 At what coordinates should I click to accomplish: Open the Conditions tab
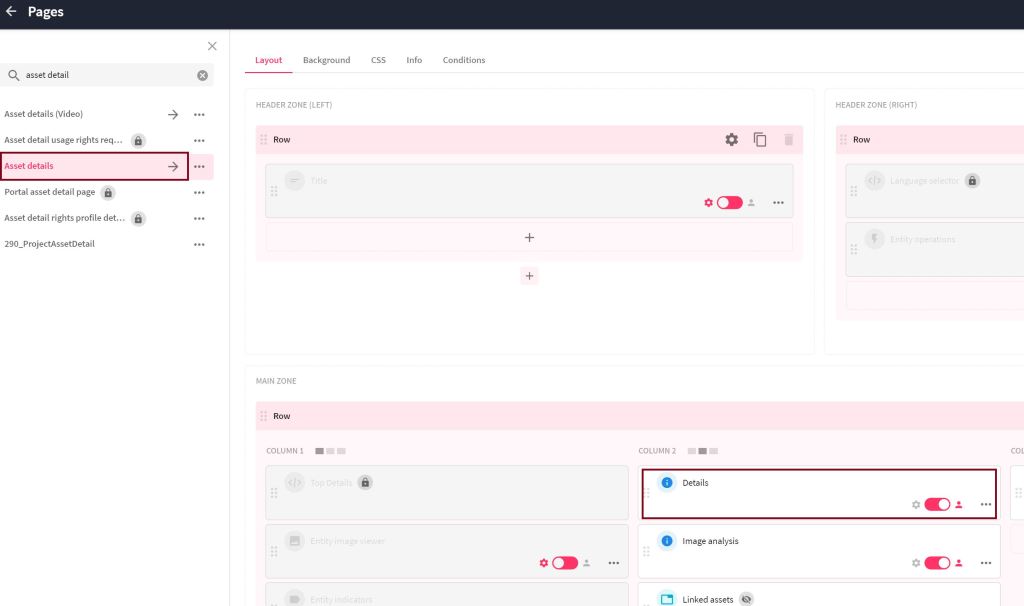pyautogui.click(x=464, y=60)
